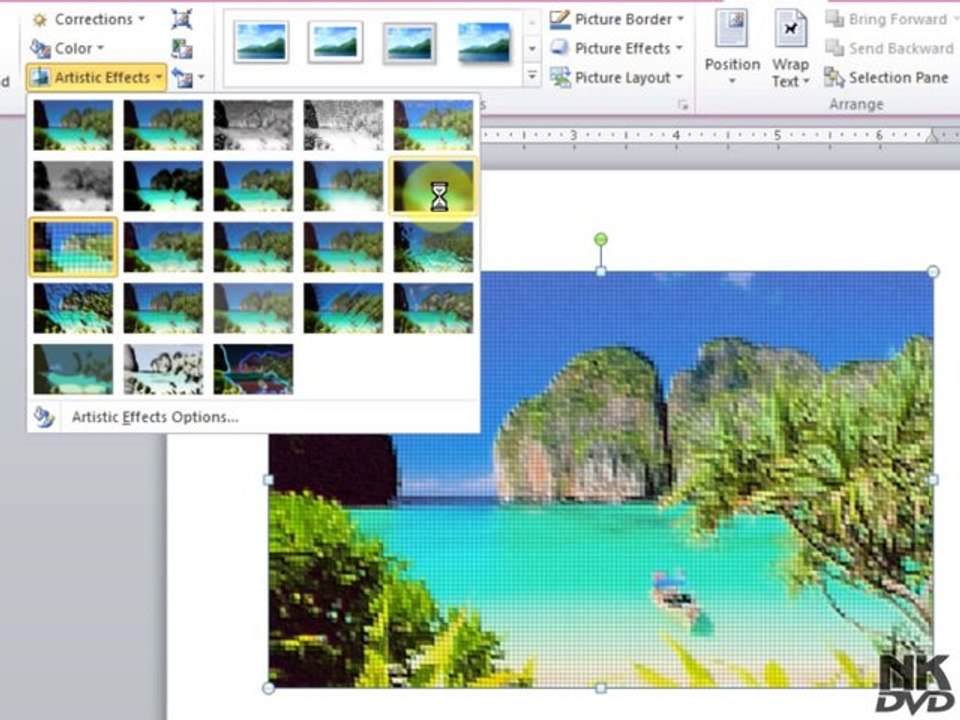Apply the Paint Strokes effect thumbnail

[x=163, y=186]
